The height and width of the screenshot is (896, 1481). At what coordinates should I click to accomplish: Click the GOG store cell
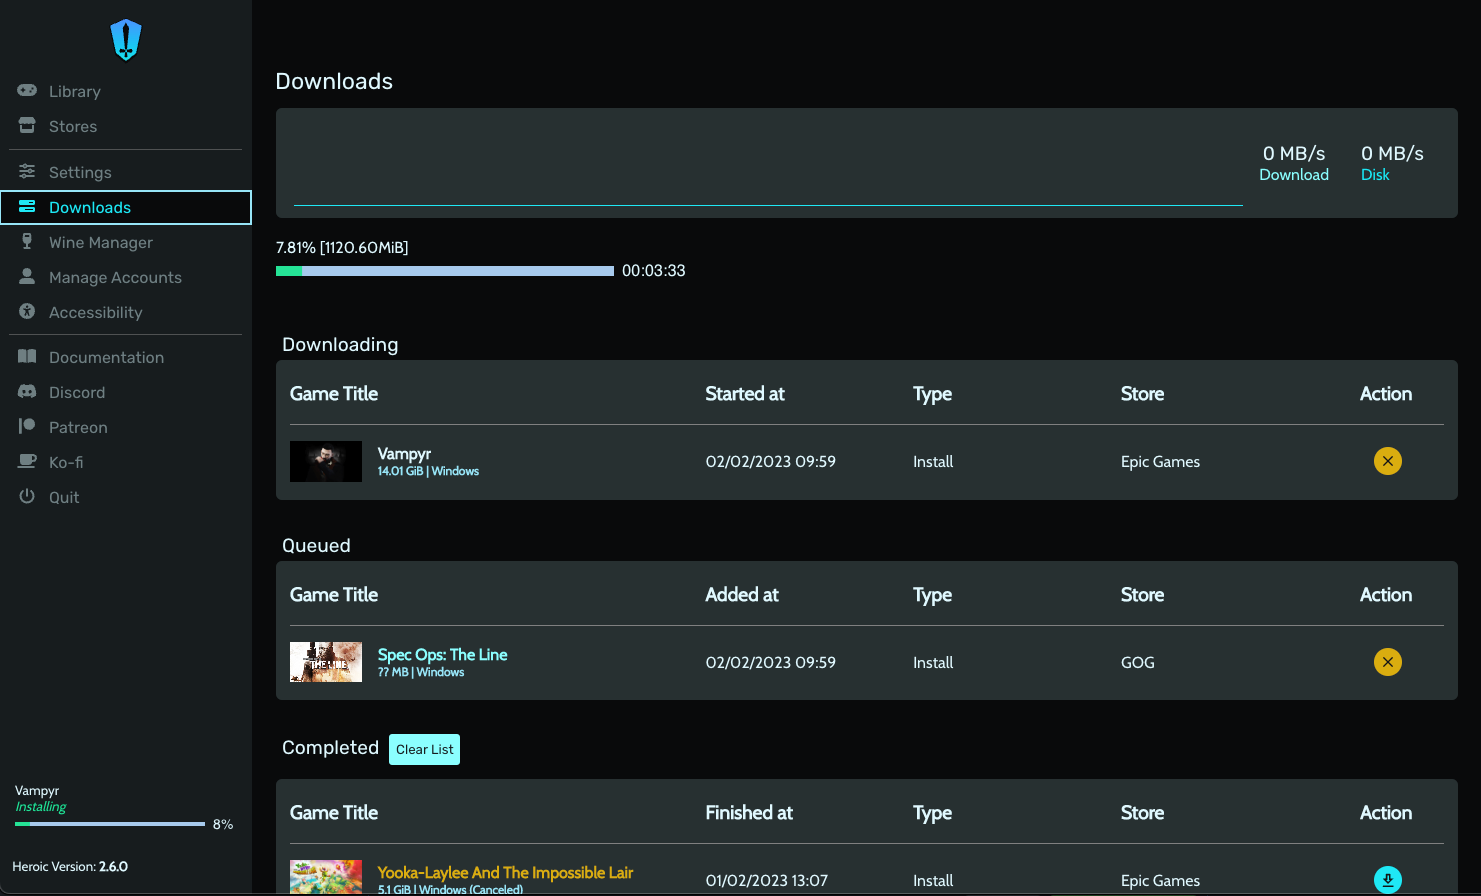pos(1138,662)
